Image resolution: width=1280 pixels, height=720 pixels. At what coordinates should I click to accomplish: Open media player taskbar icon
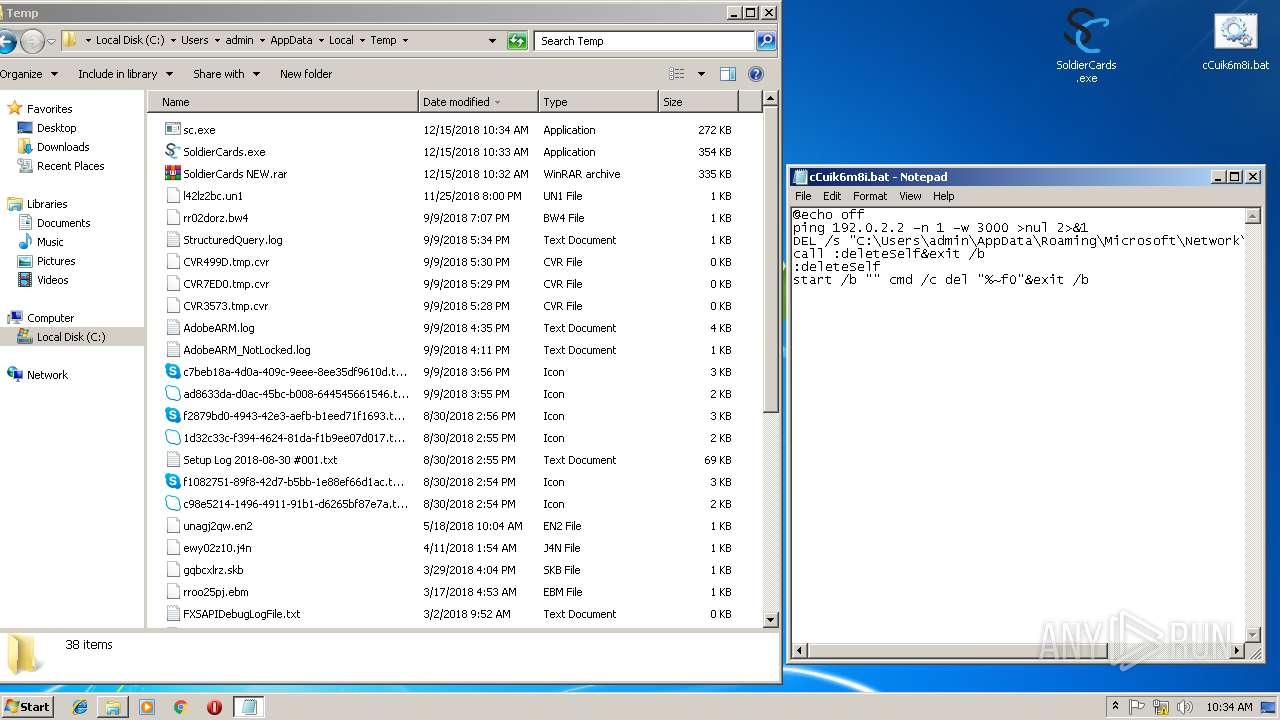(x=147, y=707)
